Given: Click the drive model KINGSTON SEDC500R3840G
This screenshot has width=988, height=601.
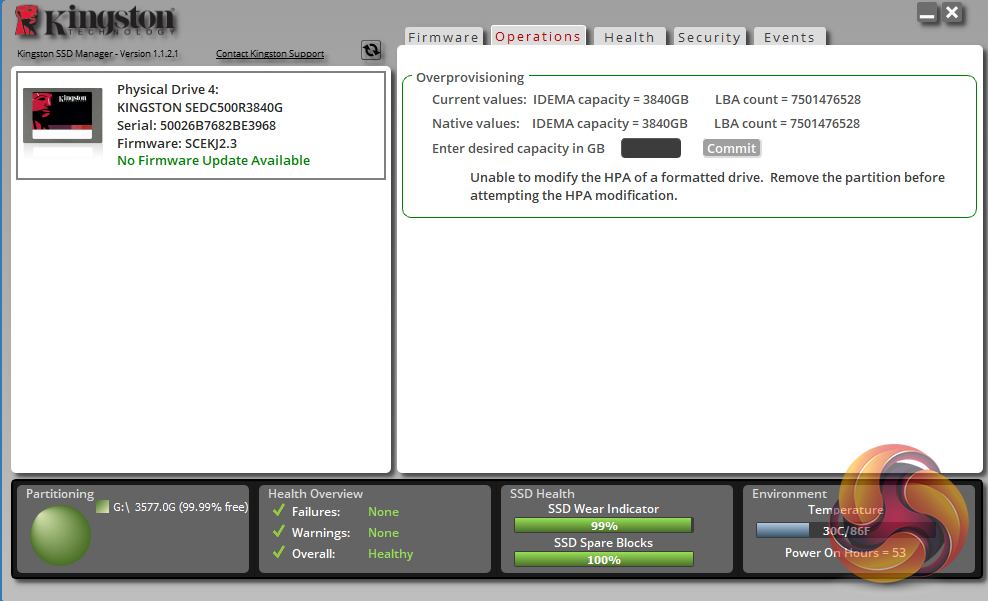Looking at the screenshot, I should tap(200, 107).
